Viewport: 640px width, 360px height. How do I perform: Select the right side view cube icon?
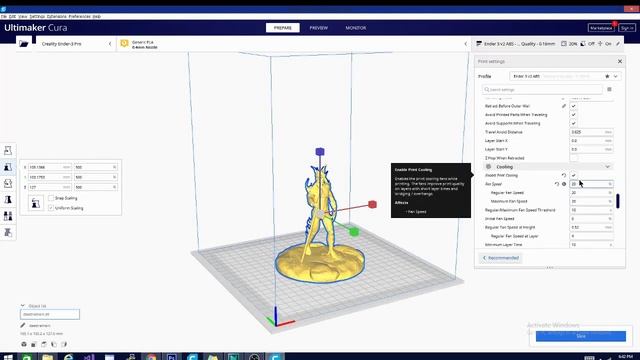tap(64, 344)
